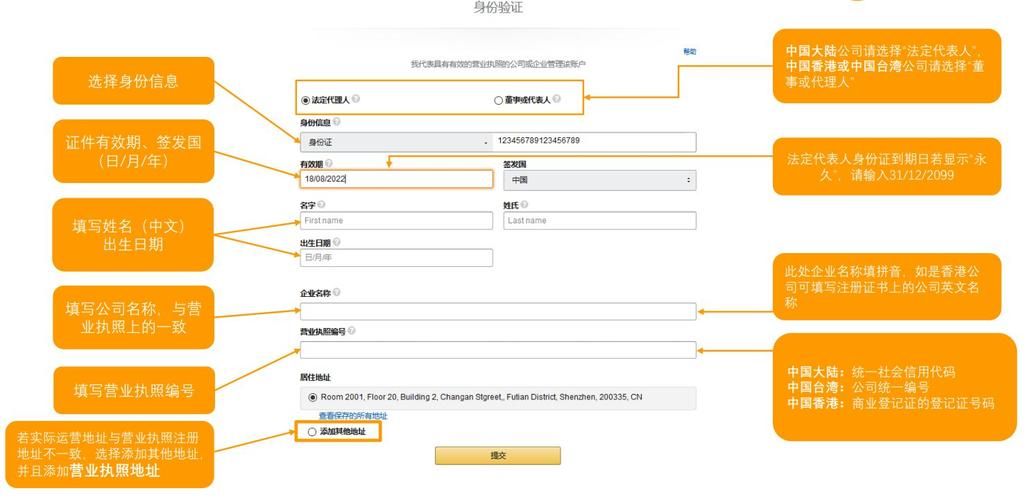The width and height of the screenshot is (1026, 500).
Task: Click the 有效期 date field 18/08/2022
Action: point(397,179)
